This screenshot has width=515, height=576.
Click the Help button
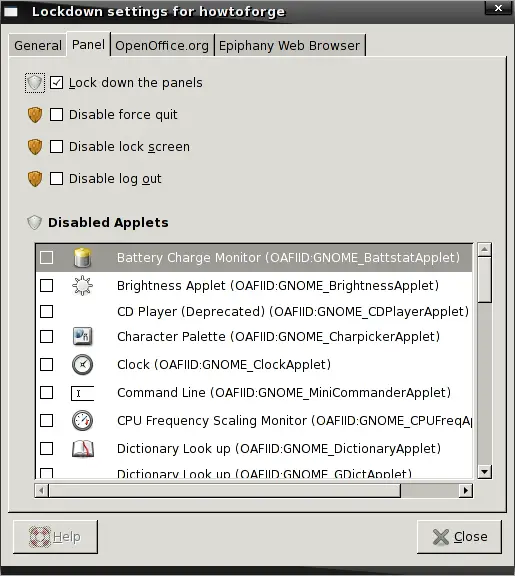tap(55, 537)
